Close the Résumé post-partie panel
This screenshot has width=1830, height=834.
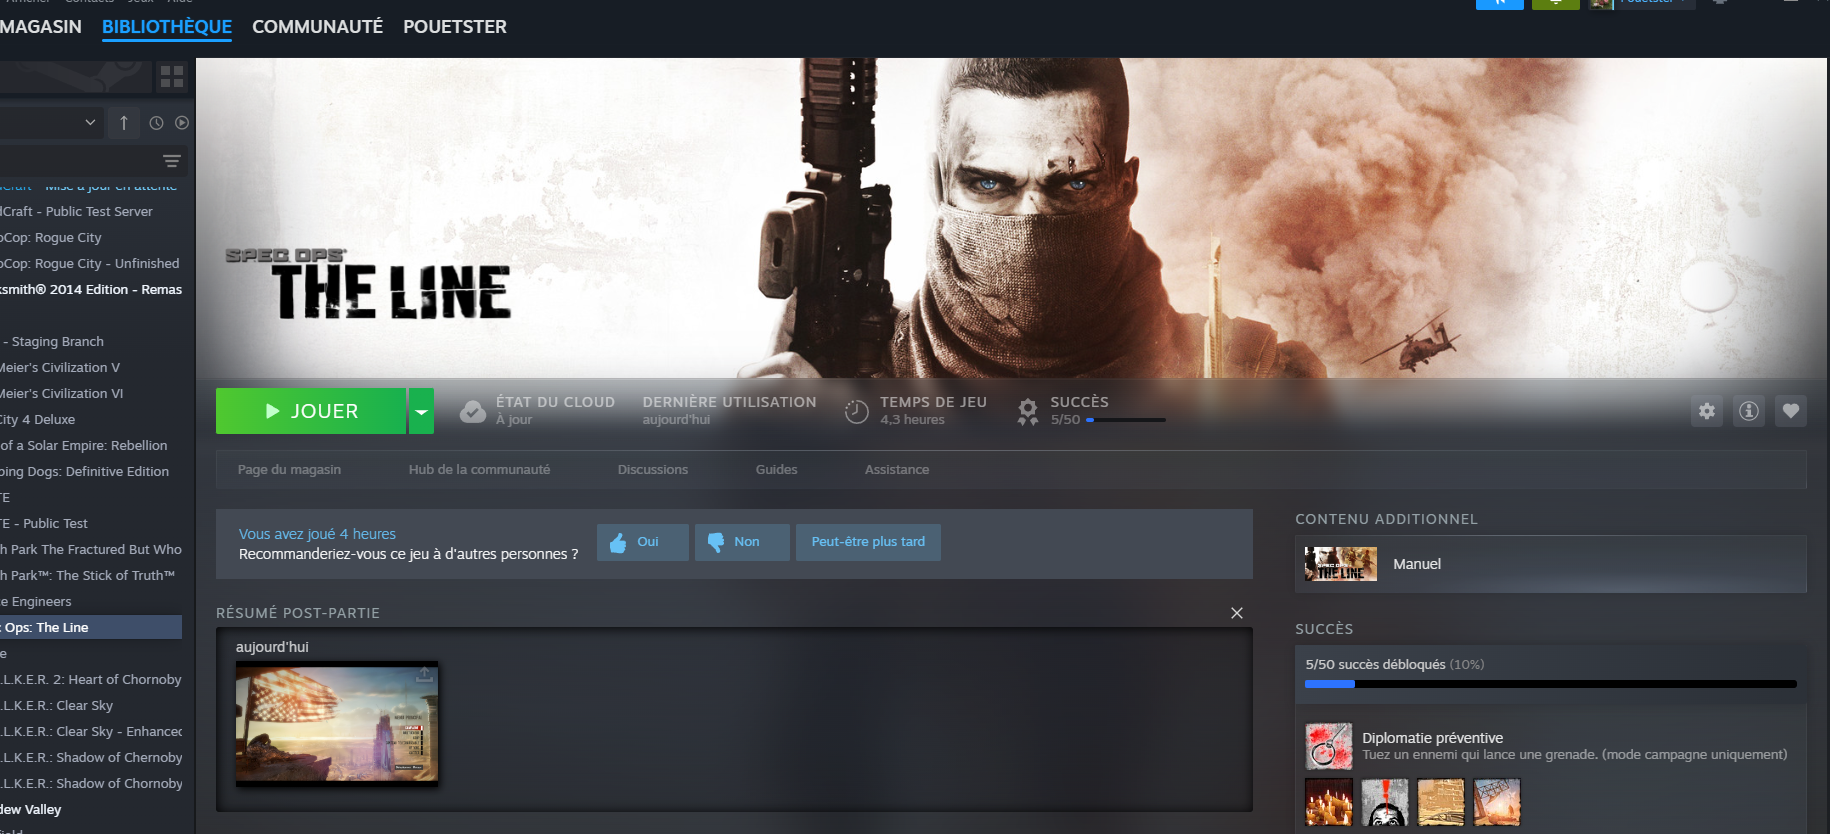[x=1237, y=613]
